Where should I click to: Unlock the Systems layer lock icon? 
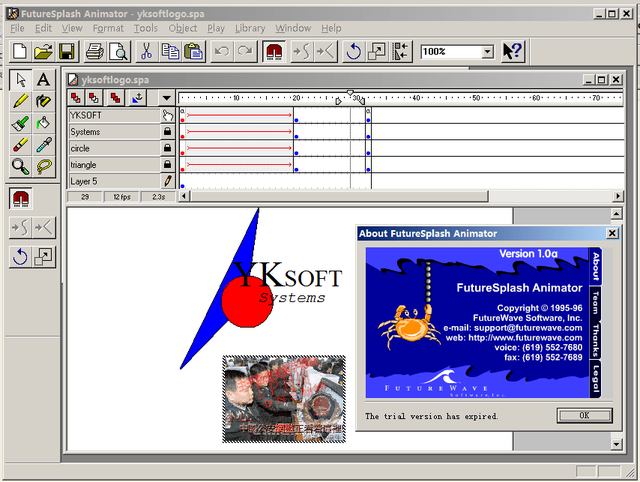pos(167,132)
